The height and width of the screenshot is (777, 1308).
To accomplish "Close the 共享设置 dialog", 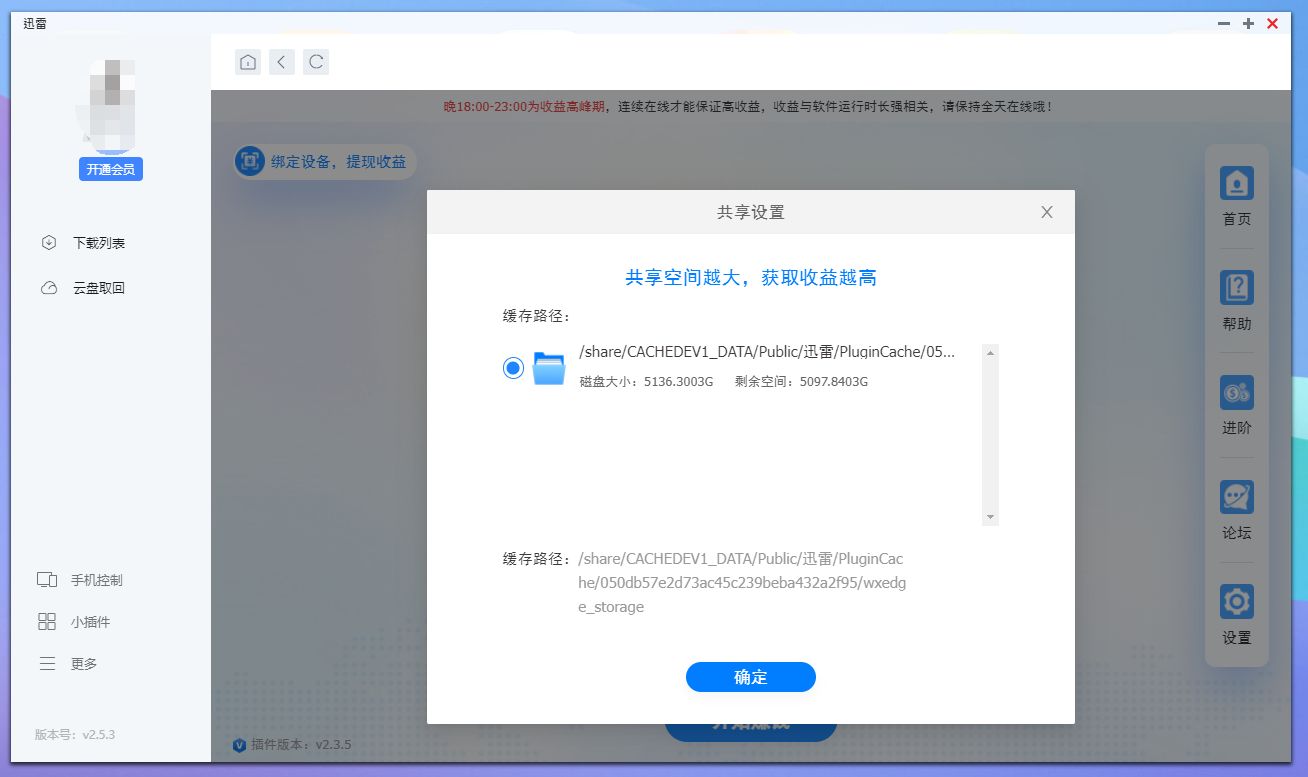I will tap(1047, 212).
